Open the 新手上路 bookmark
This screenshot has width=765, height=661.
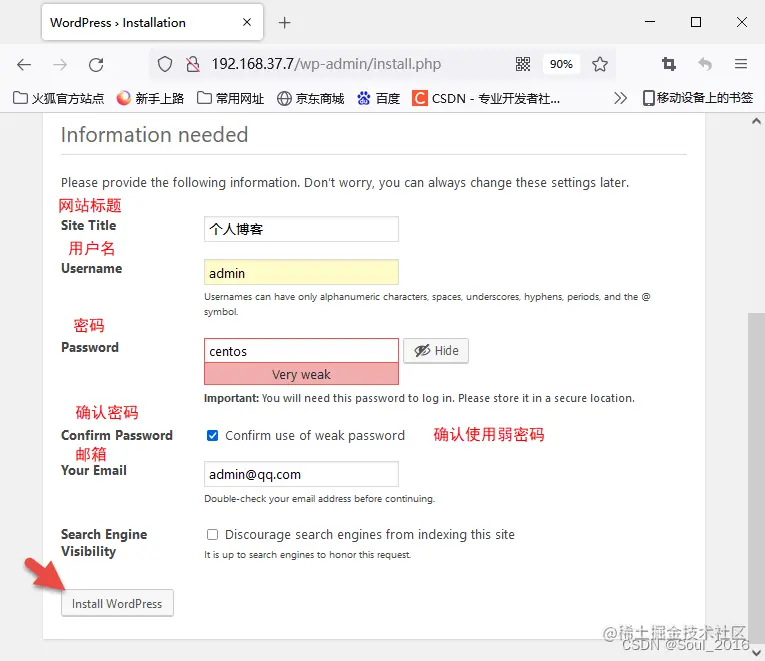tap(150, 99)
